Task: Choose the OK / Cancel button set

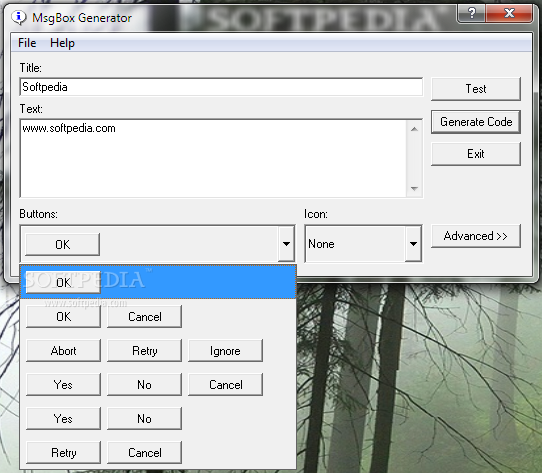Action: pyautogui.click(x=158, y=316)
